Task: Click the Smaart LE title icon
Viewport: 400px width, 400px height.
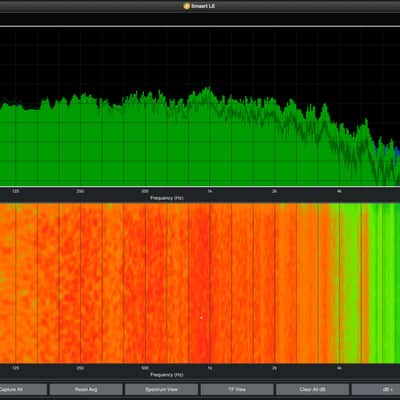Action: tap(187, 6)
